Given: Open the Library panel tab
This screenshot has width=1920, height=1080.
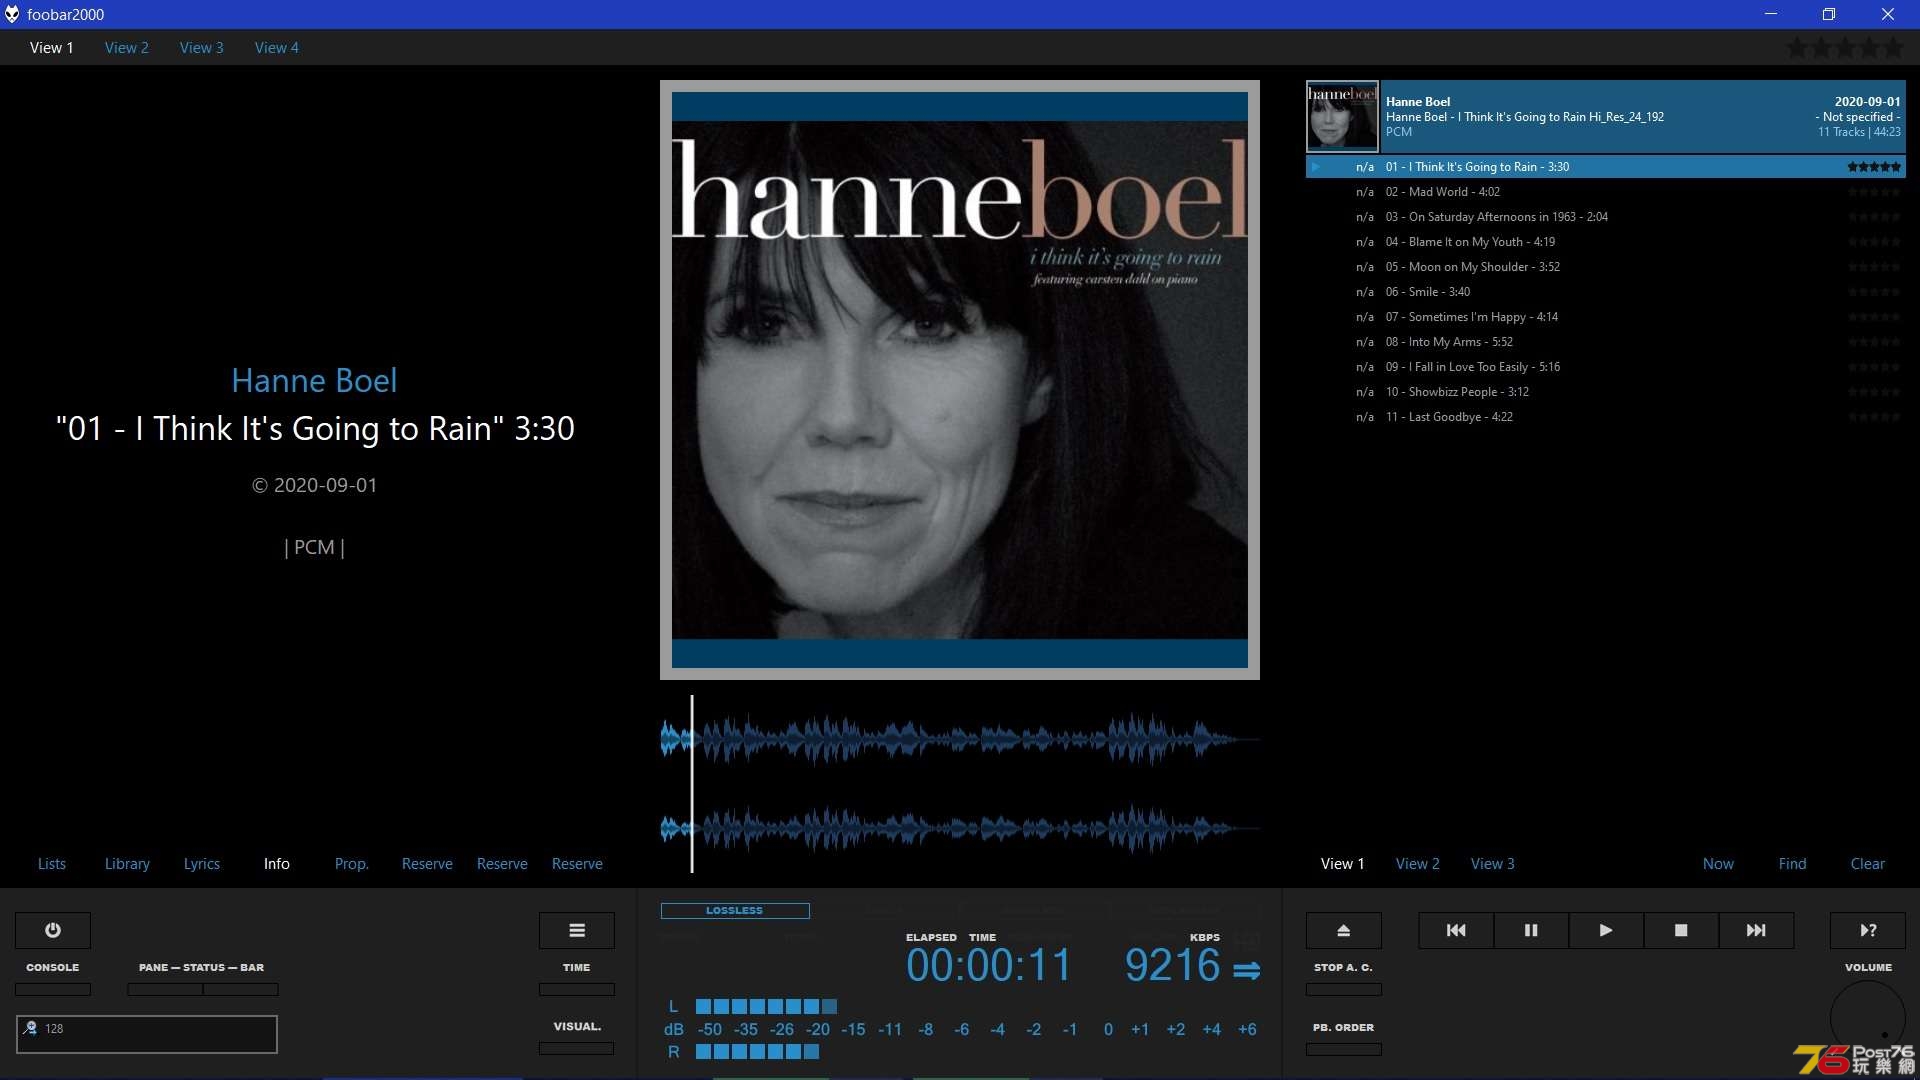Looking at the screenshot, I should 127,863.
